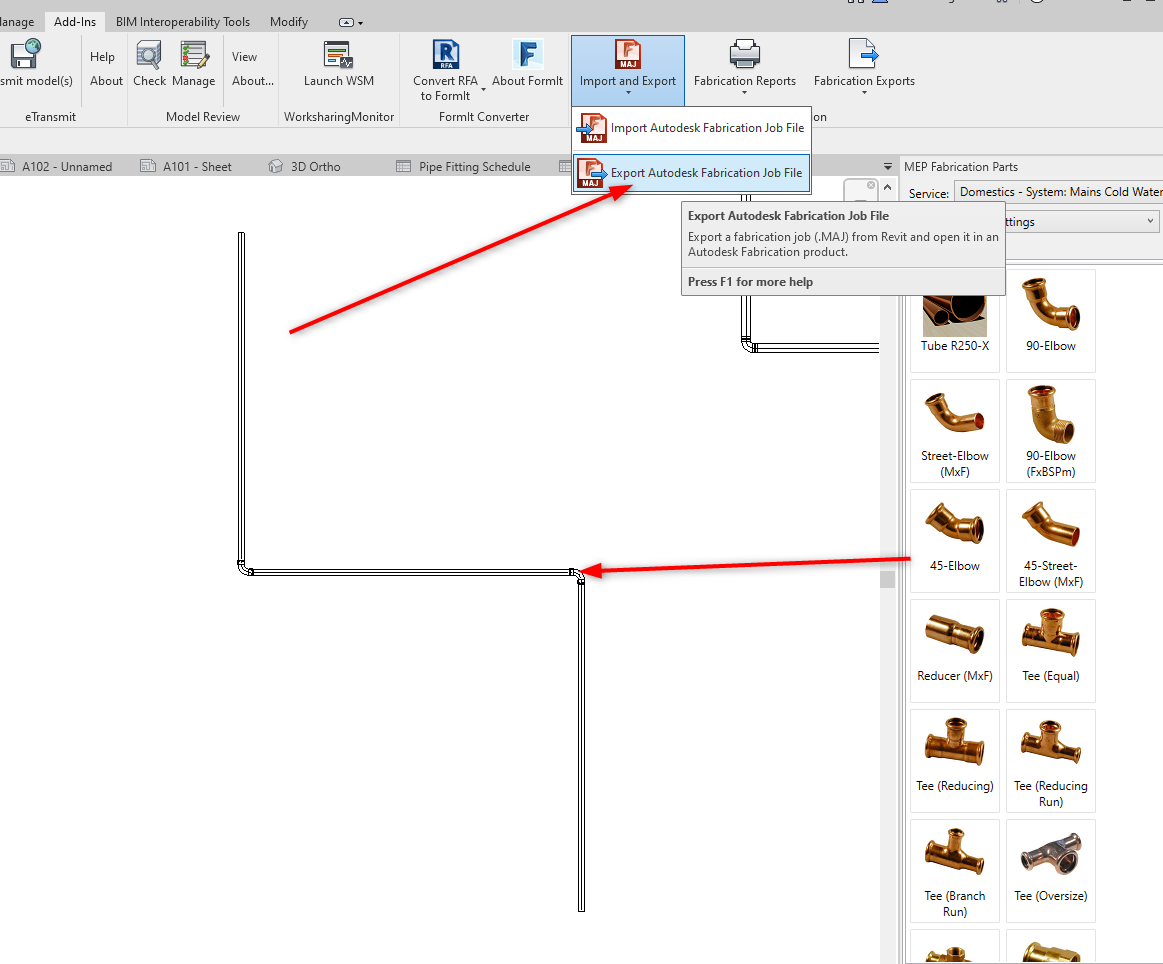Click eTransmit About button
Screen dimensions: 1163x964
pyautogui.click(x=106, y=81)
